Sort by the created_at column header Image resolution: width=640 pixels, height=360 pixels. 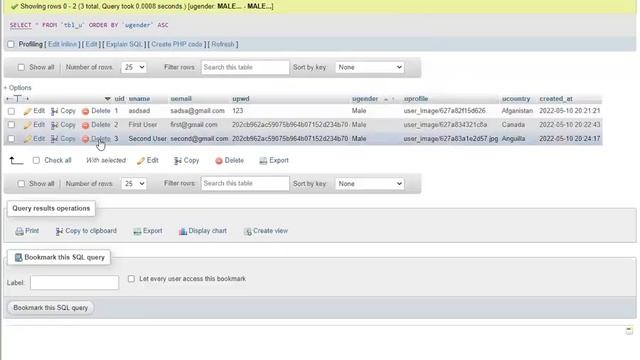click(556, 99)
